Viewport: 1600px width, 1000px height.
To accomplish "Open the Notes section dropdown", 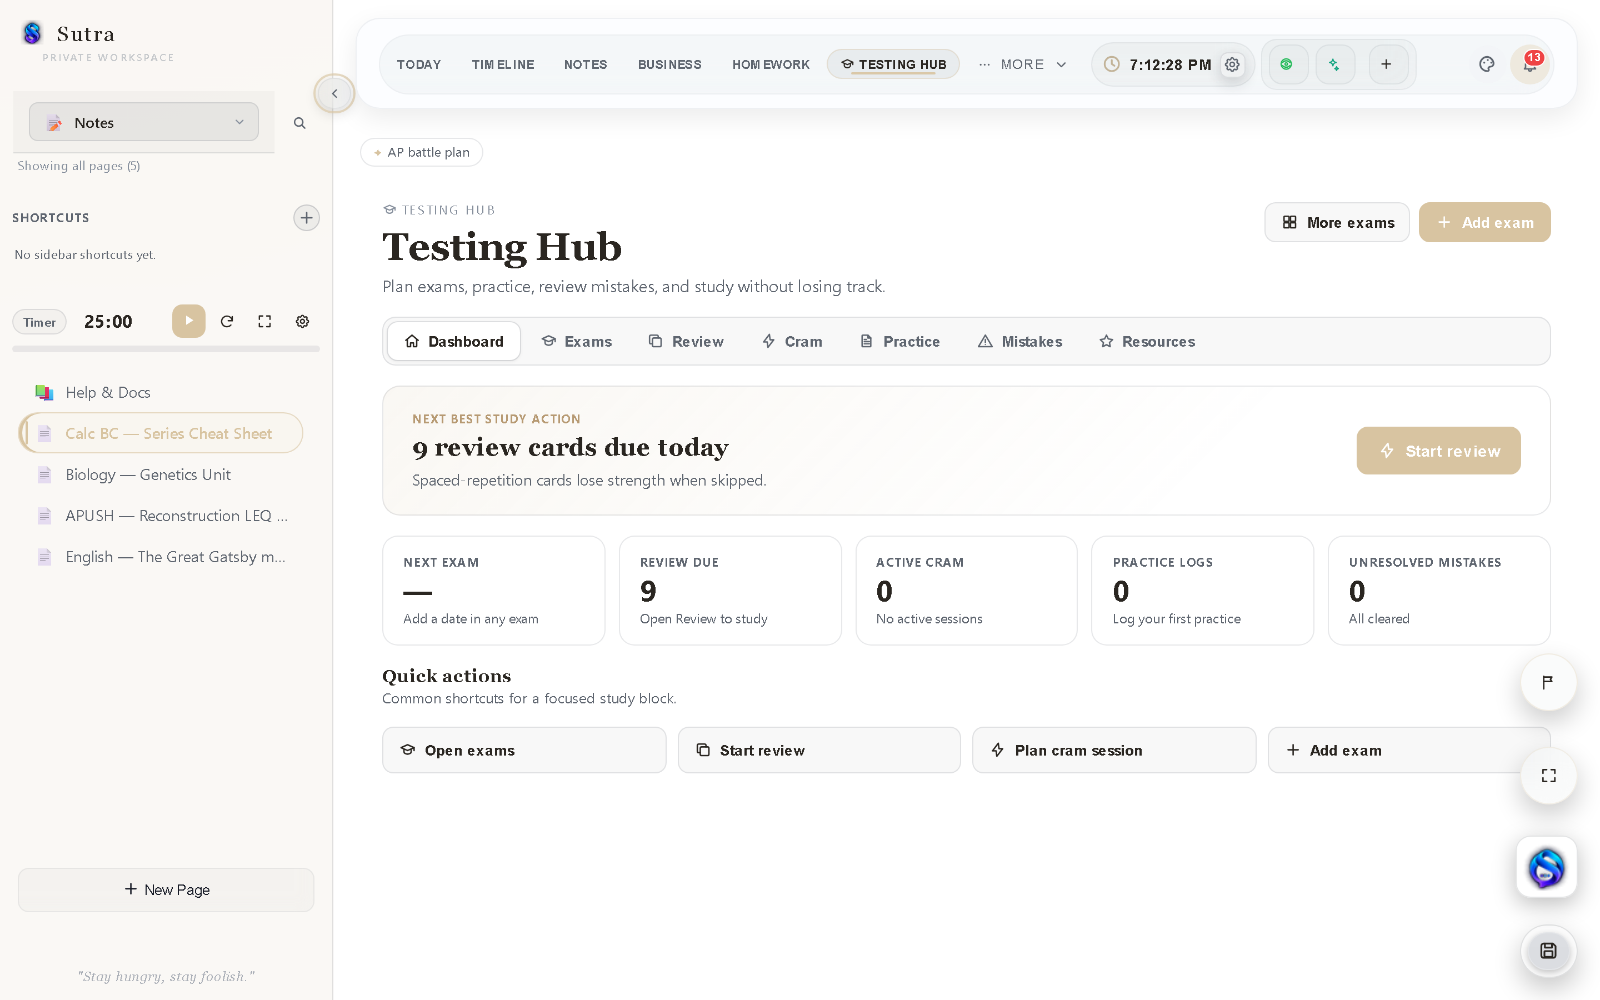I will coord(144,122).
